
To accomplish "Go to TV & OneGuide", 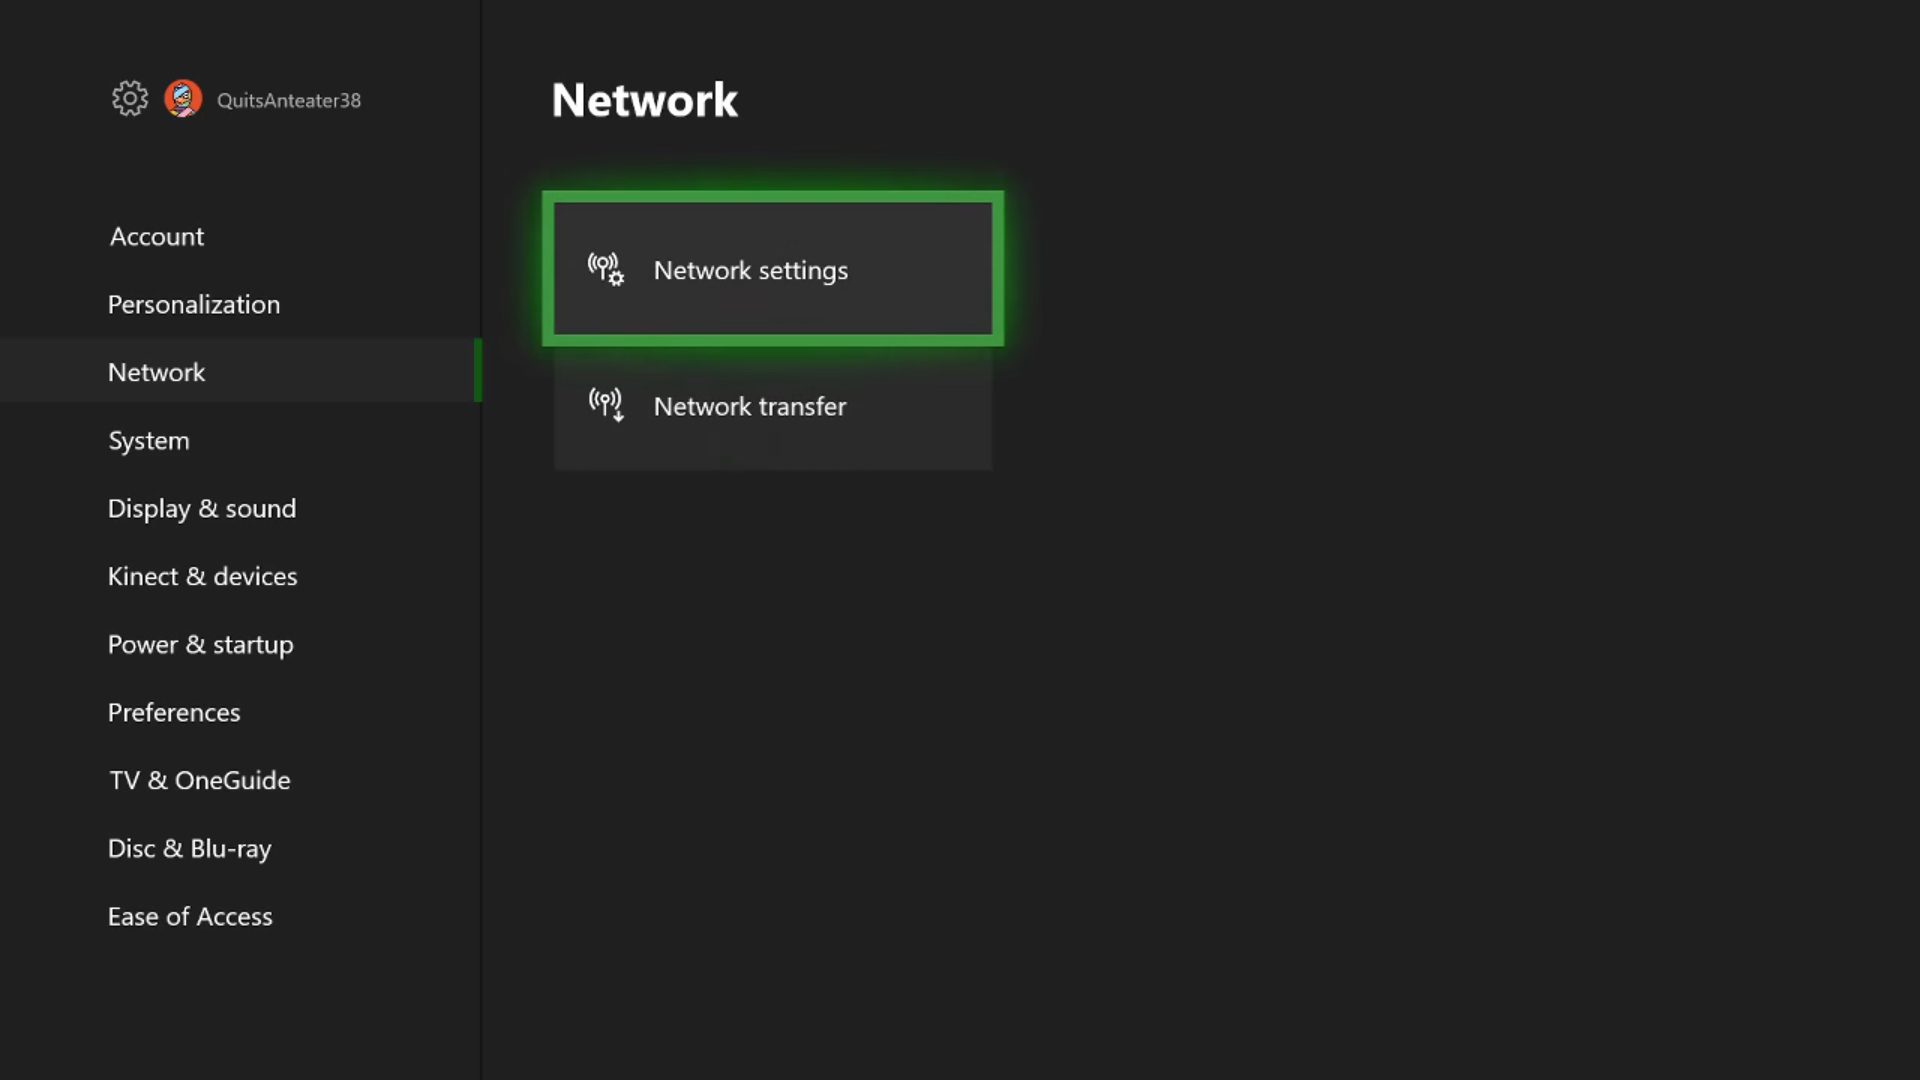I will pos(200,780).
